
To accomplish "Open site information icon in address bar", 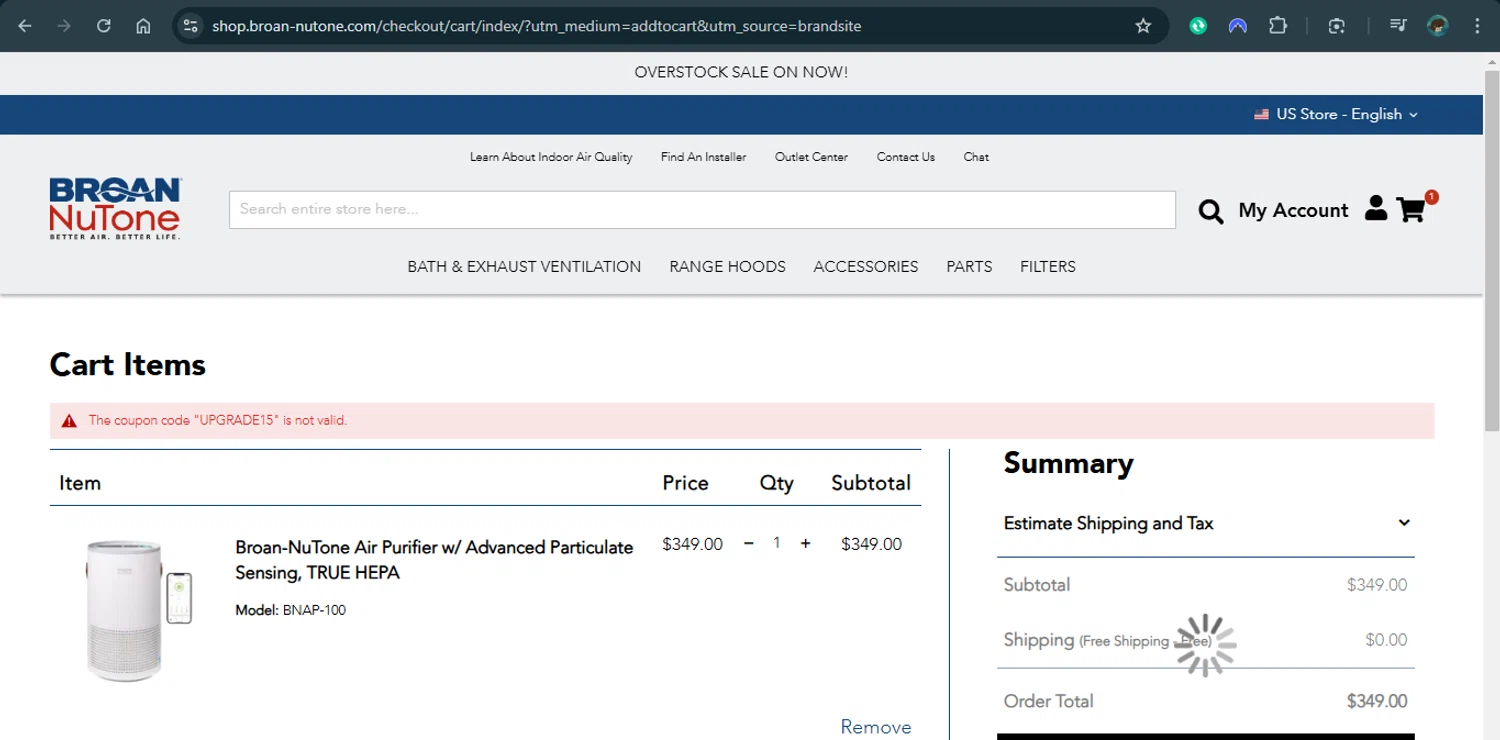I will 191,26.
